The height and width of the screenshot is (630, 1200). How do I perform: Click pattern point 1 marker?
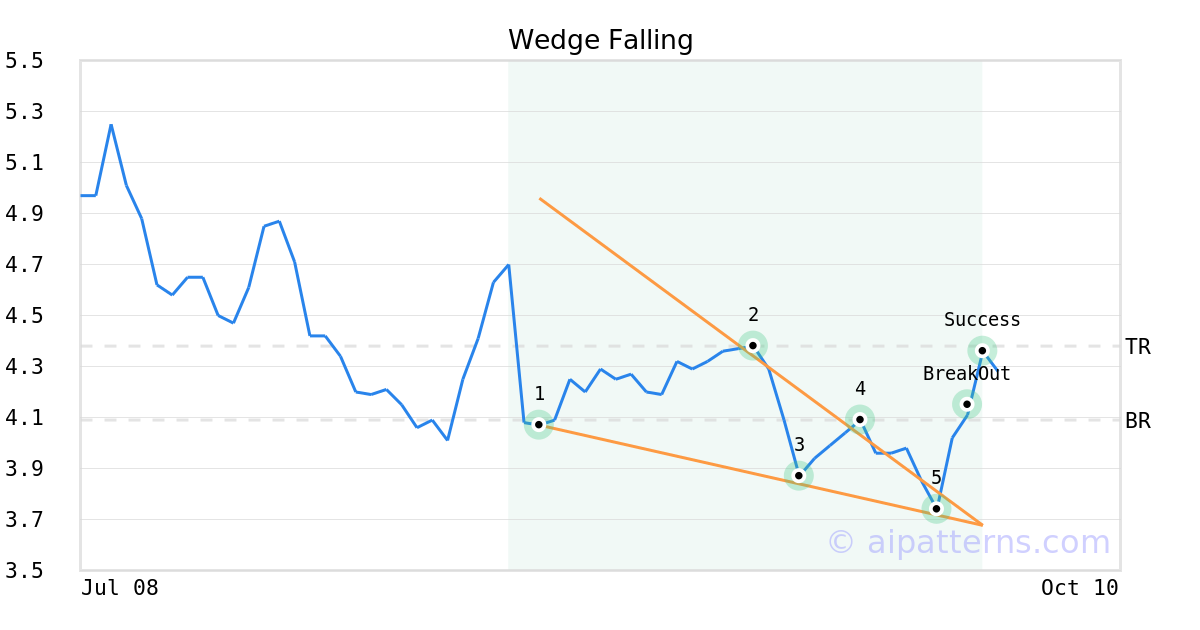[539, 425]
